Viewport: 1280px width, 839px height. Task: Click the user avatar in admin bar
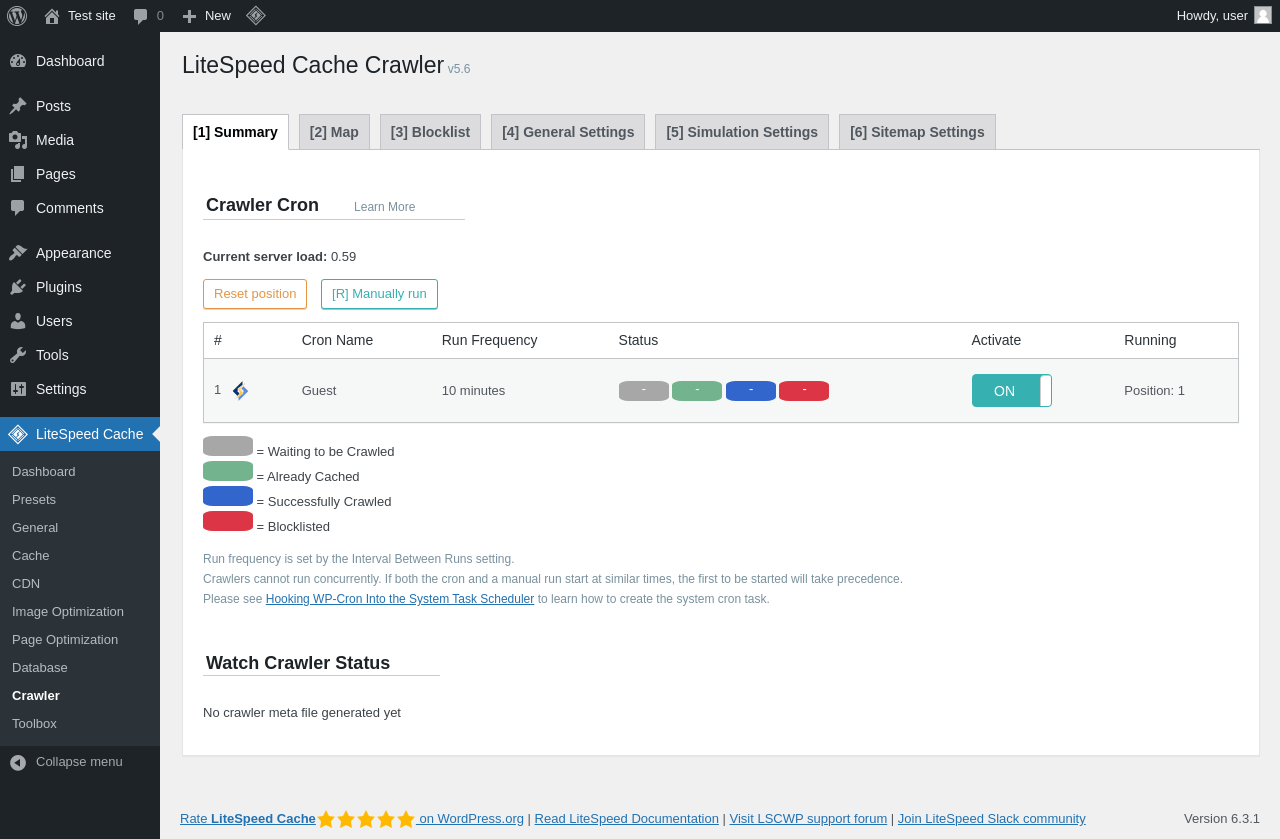pyautogui.click(x=1263, y=15)
